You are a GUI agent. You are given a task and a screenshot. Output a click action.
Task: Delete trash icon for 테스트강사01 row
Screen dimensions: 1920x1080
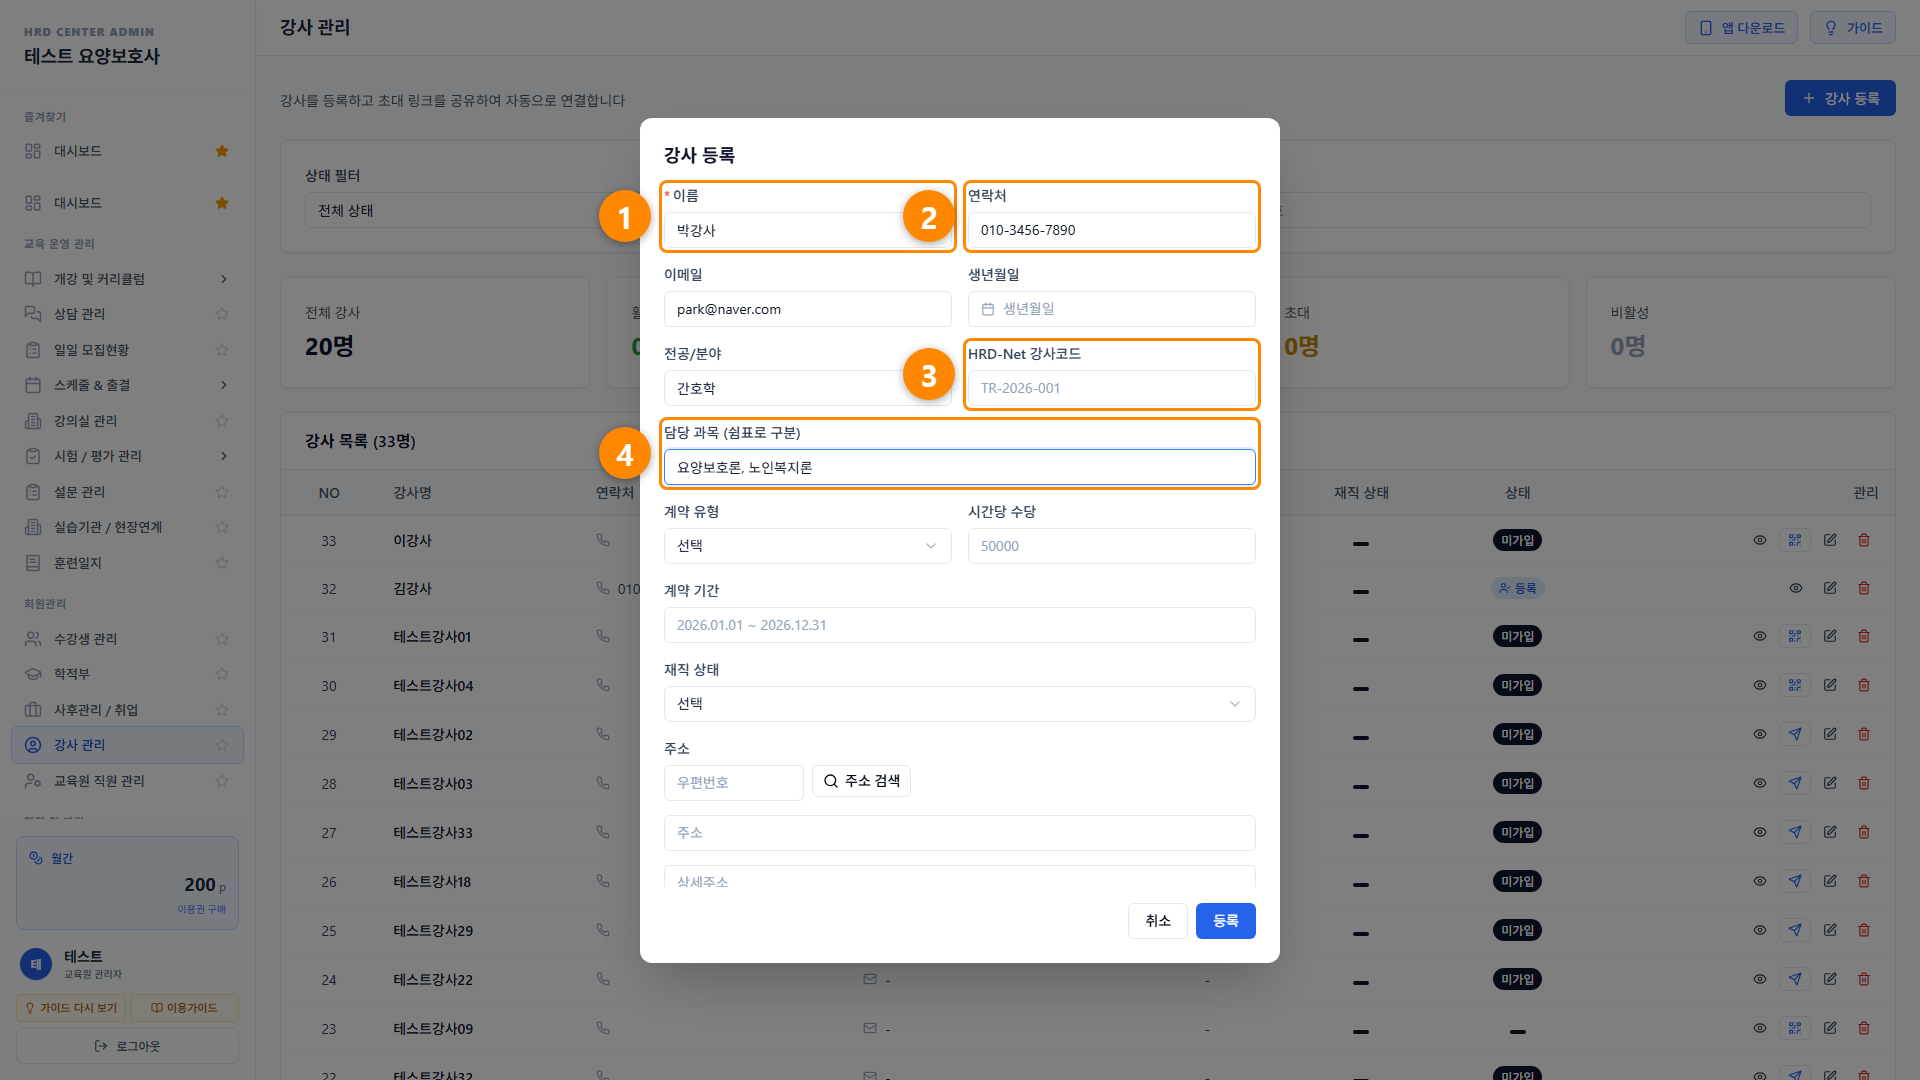1864,636
